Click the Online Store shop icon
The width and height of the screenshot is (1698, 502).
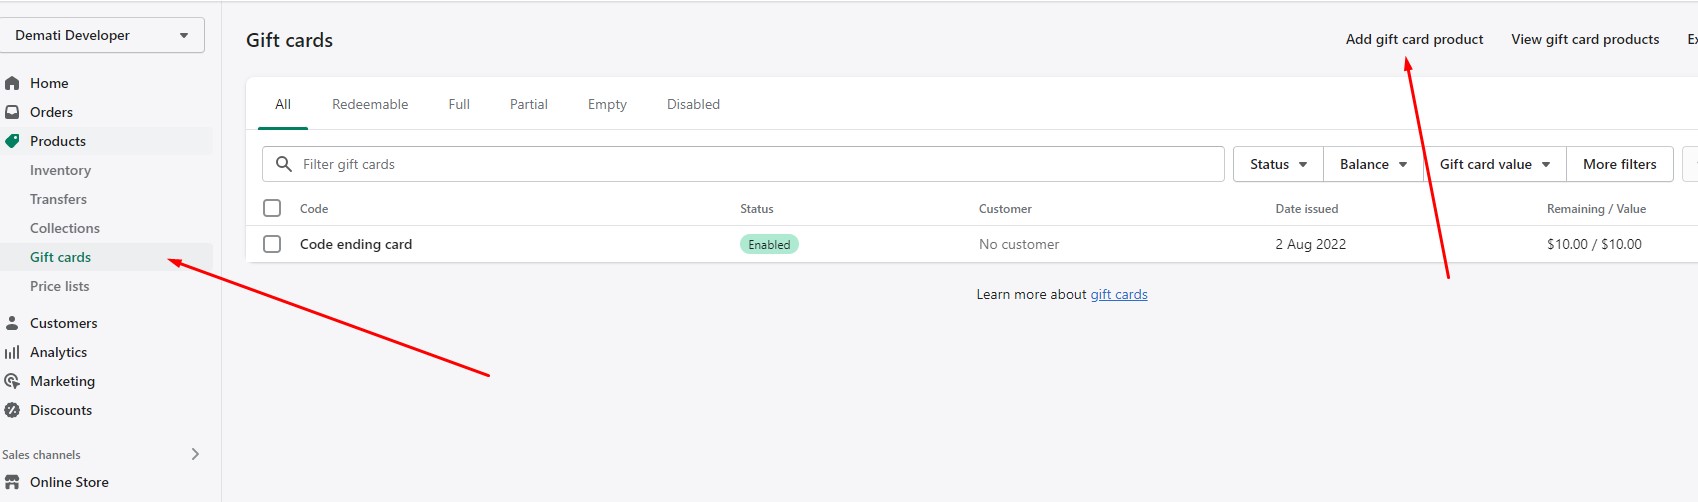(x=12, y=482)
